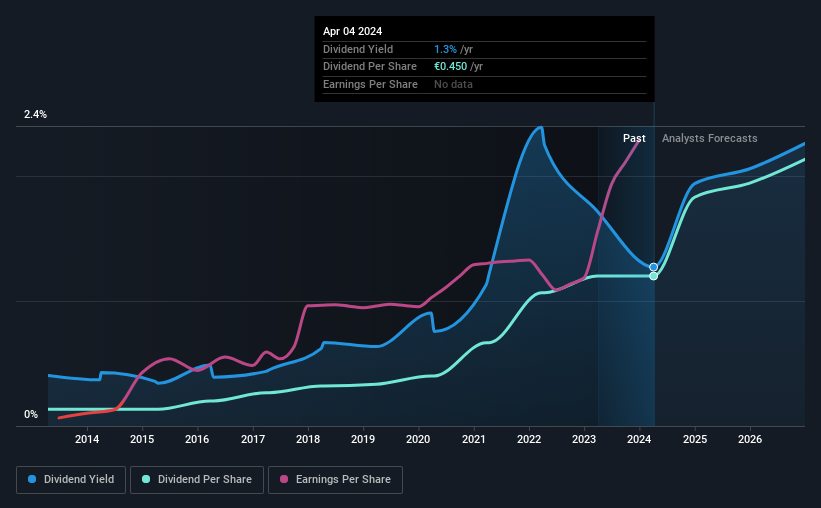
Task: Toggle the Dividend Per Share legend button
Action: [197, 480]
